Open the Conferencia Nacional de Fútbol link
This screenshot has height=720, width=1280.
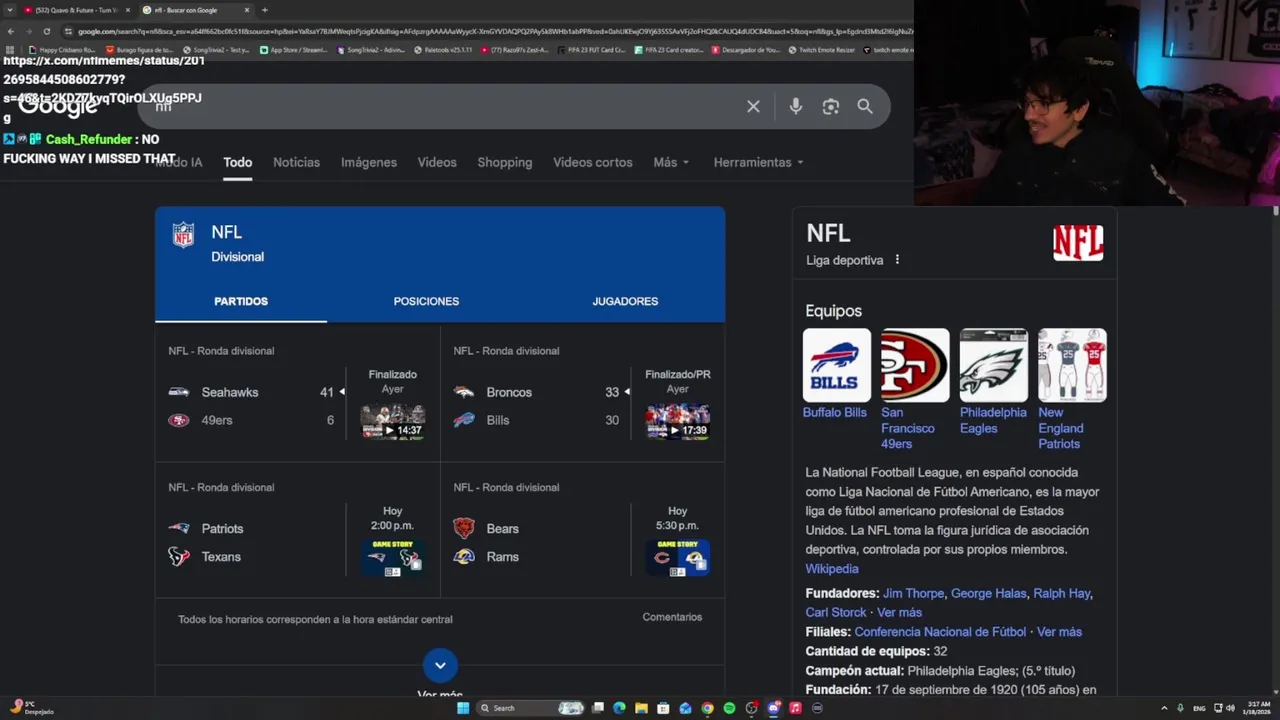(940, 632)
